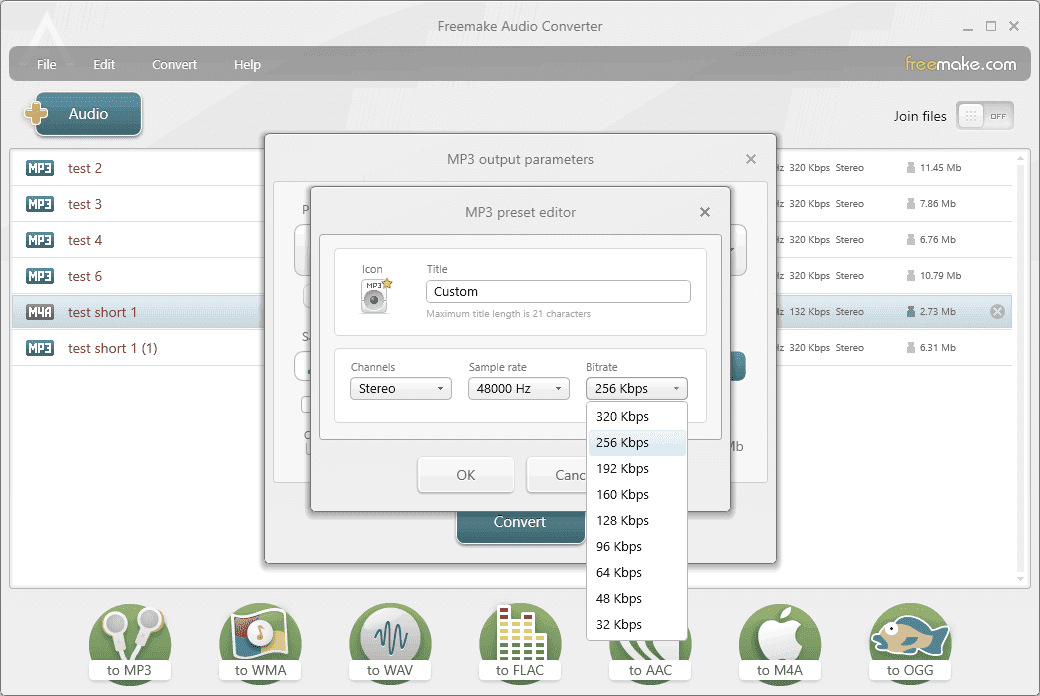Screen dimensions: 1040x696
Task: Click the file size icon beside 11.45 Mb
Action: (911, 167)
